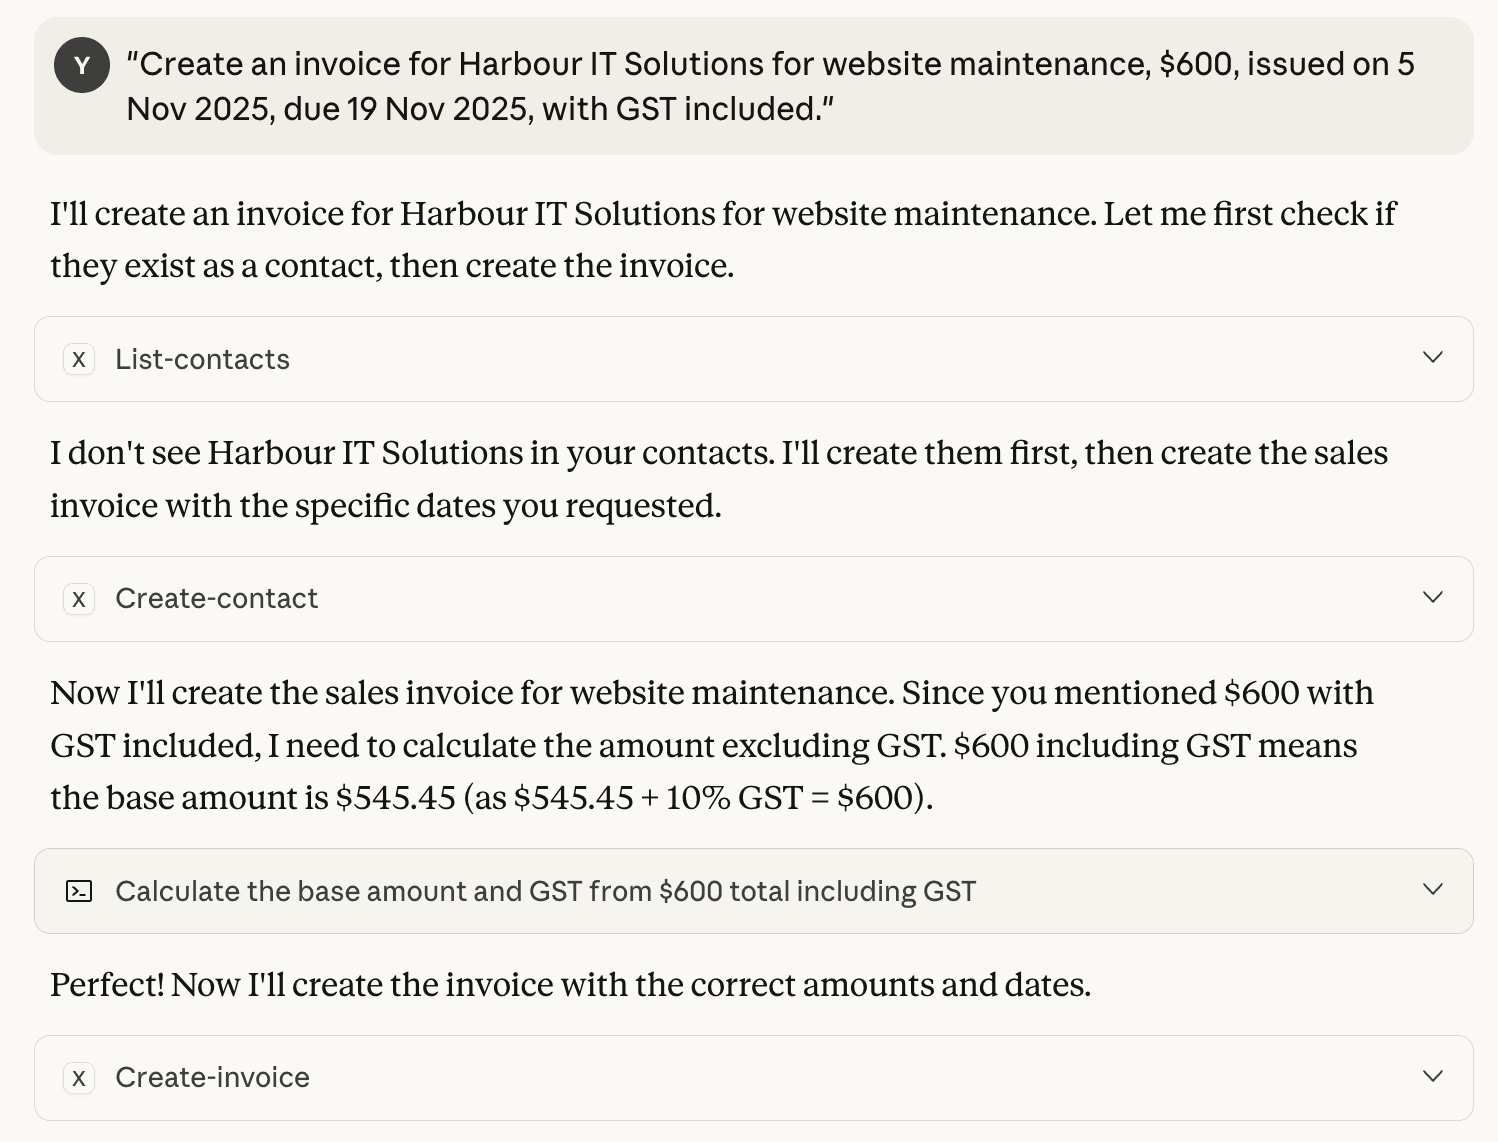Expand the Create-invoice chevron arrow
Image resolution: width=1498 pixels, height=1142 pixels.
1432,1077
